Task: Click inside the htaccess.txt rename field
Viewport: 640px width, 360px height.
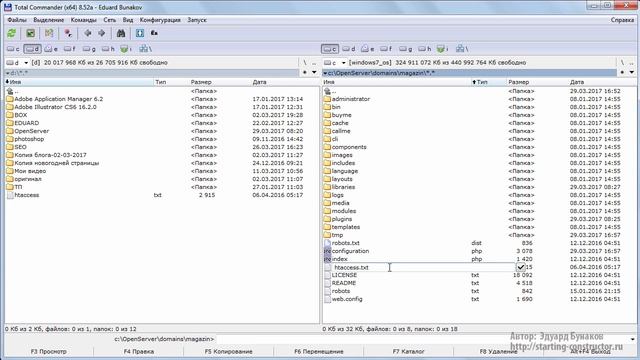Action: 423,267
